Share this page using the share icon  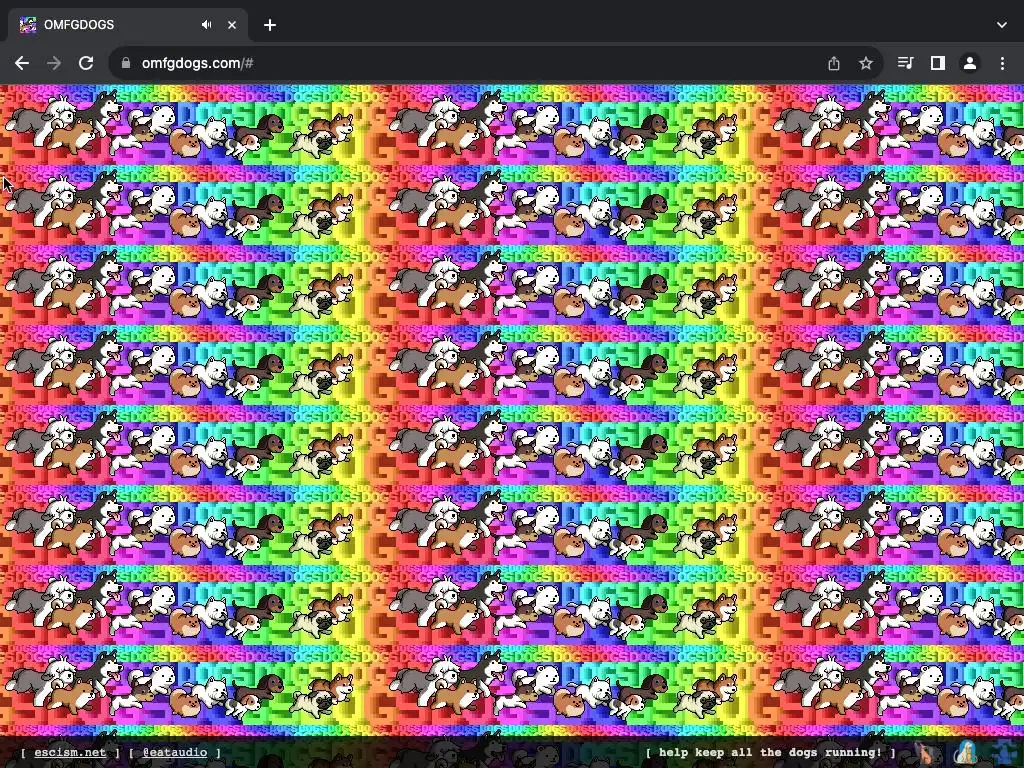pyautogui.click(x=834, y=63)
